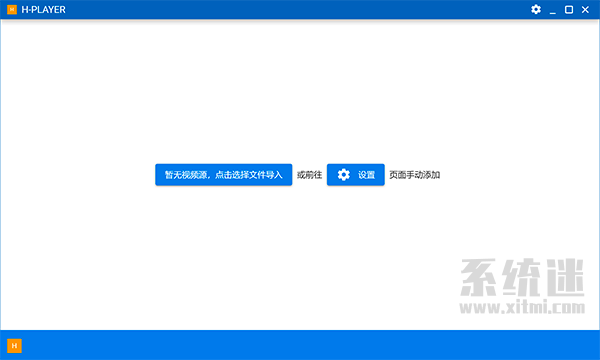Maximize the H-PLAYER window

coord(569,10)
